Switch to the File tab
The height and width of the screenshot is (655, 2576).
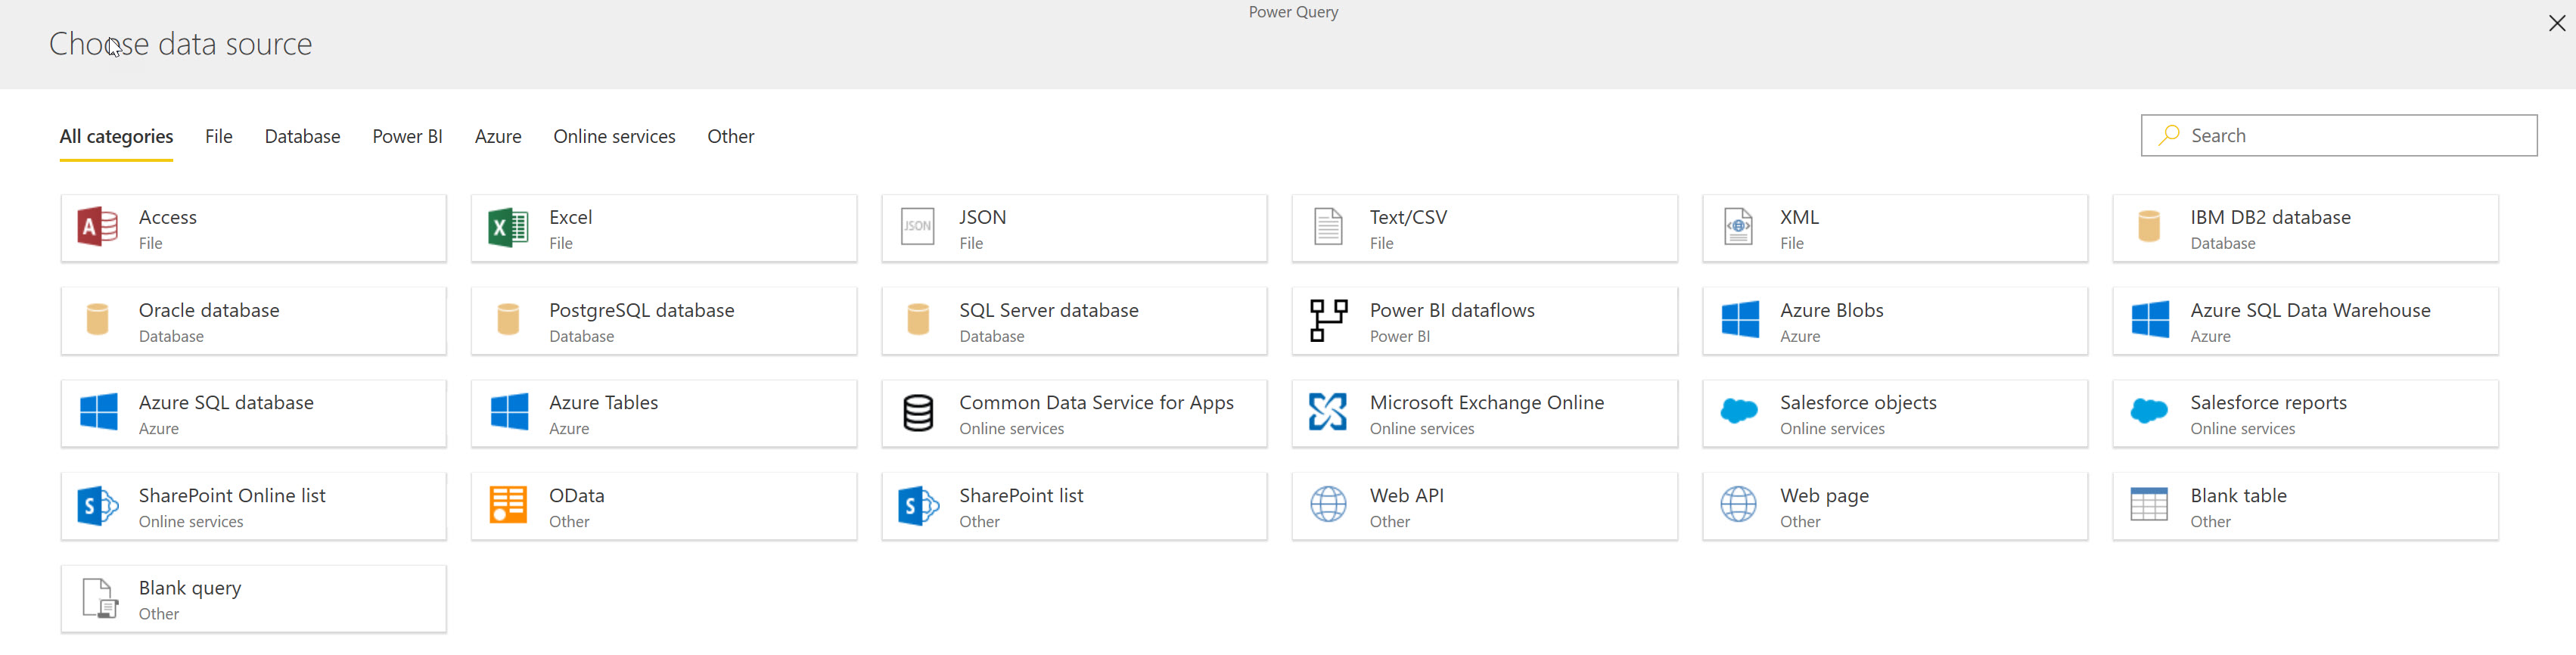219,137
